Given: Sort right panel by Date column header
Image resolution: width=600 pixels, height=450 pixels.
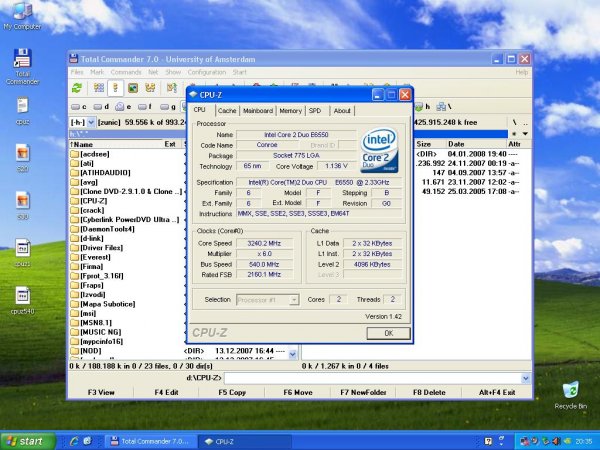Looking at the screenshot, I should click(476, 144).
